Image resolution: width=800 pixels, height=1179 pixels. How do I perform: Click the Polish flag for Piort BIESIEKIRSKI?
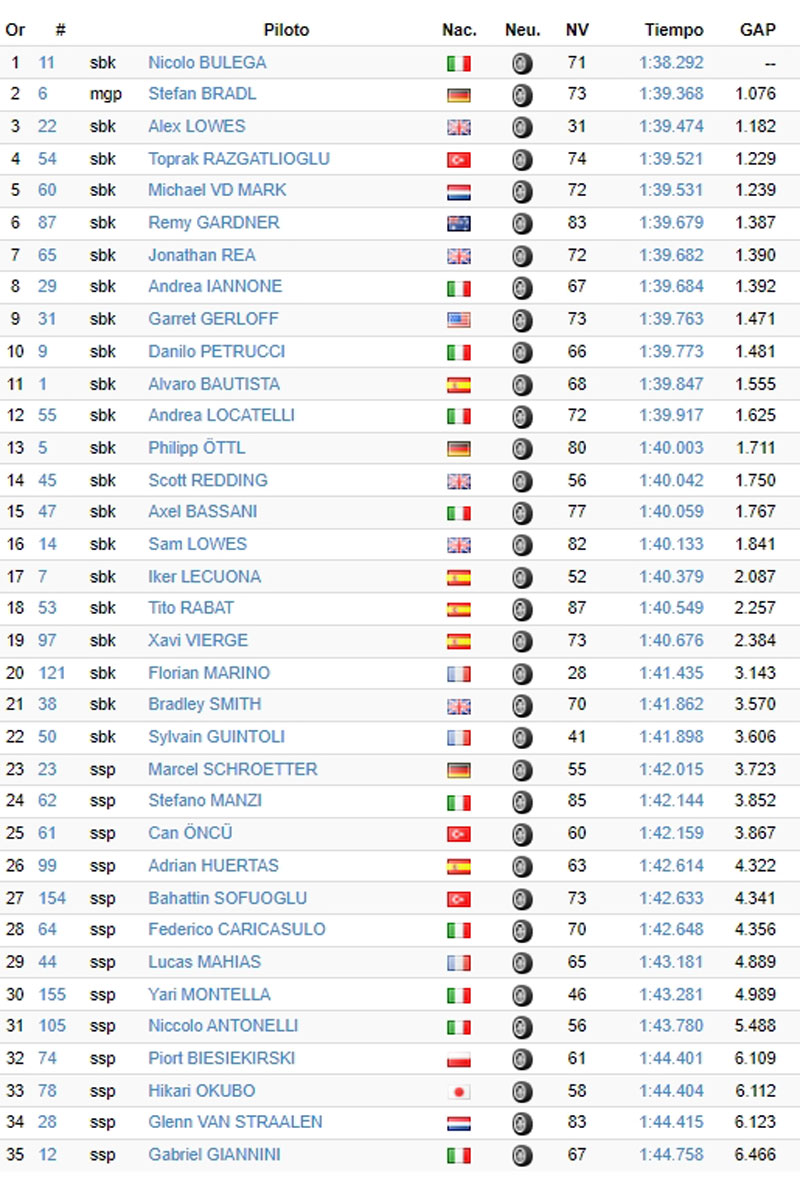[x=458, y=1059]
